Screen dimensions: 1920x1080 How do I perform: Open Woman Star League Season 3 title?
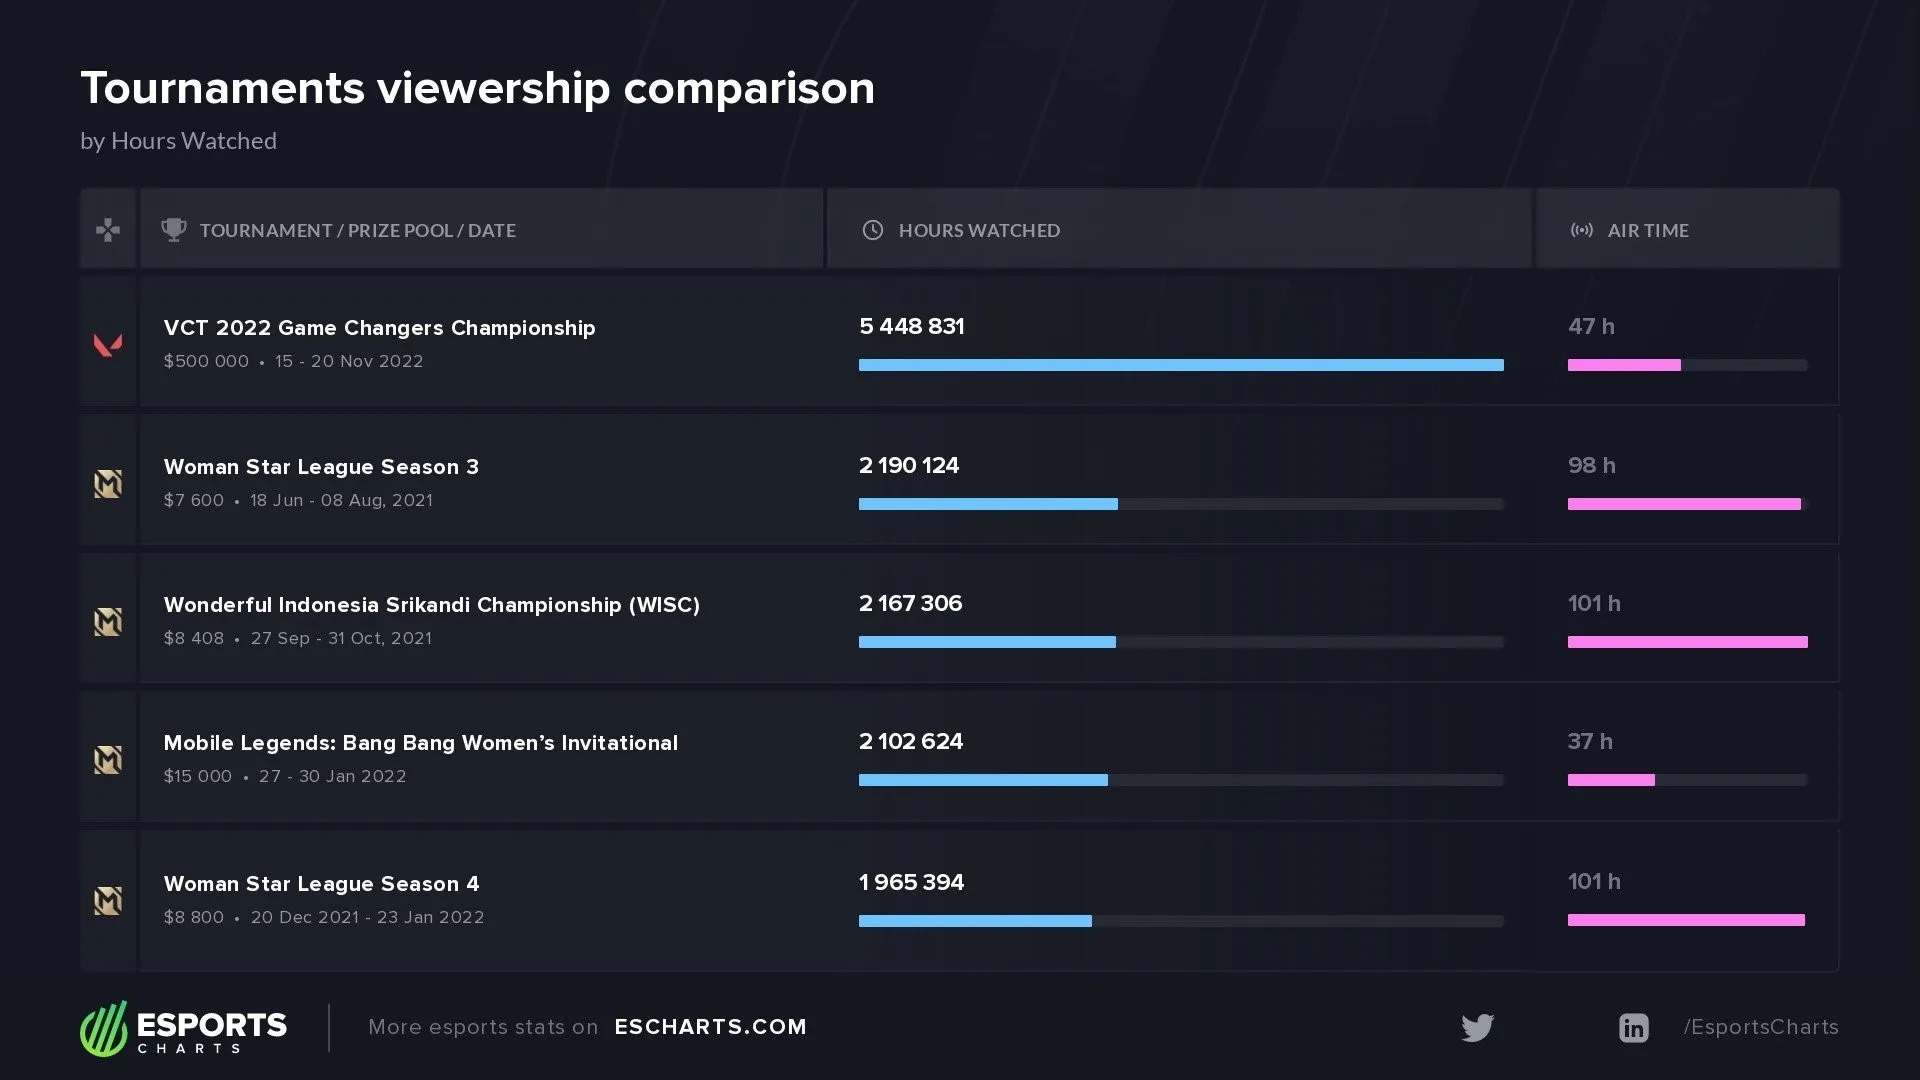[321, 467]
